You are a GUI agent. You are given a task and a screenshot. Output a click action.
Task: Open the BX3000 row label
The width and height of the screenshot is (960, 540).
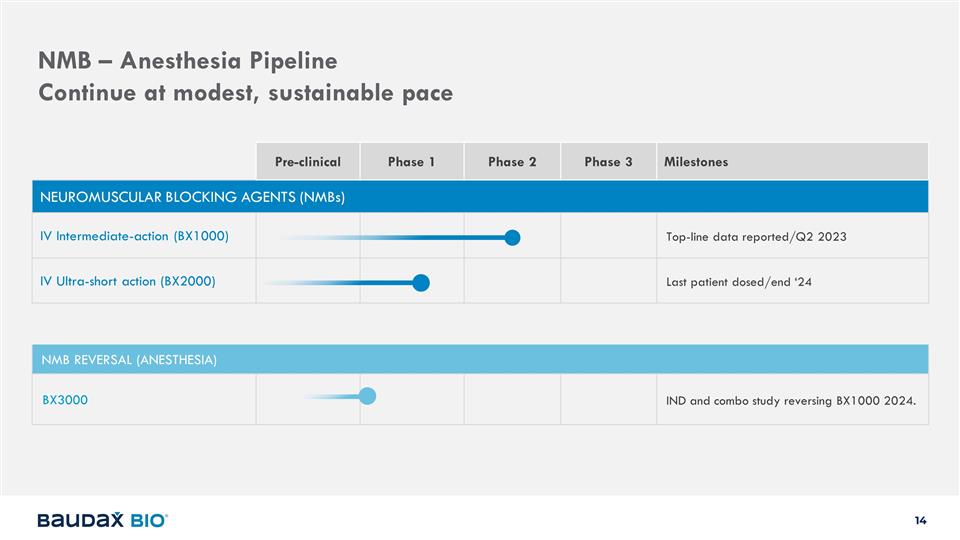pos(65,400)
